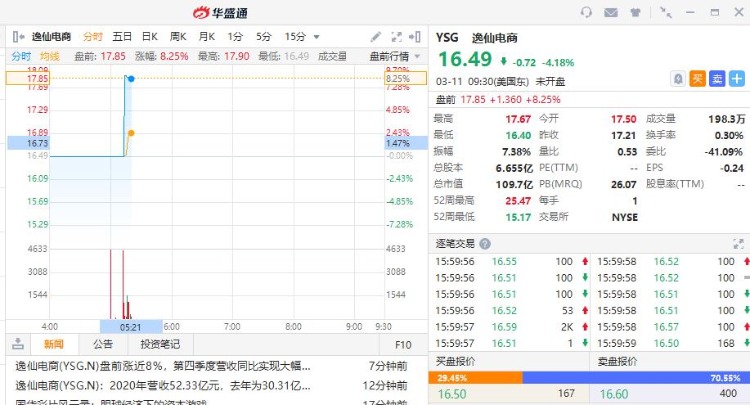This screenshot has height=405, width=750.
Task: Toggle the right quote panel icon
Action: coord(415,37)
